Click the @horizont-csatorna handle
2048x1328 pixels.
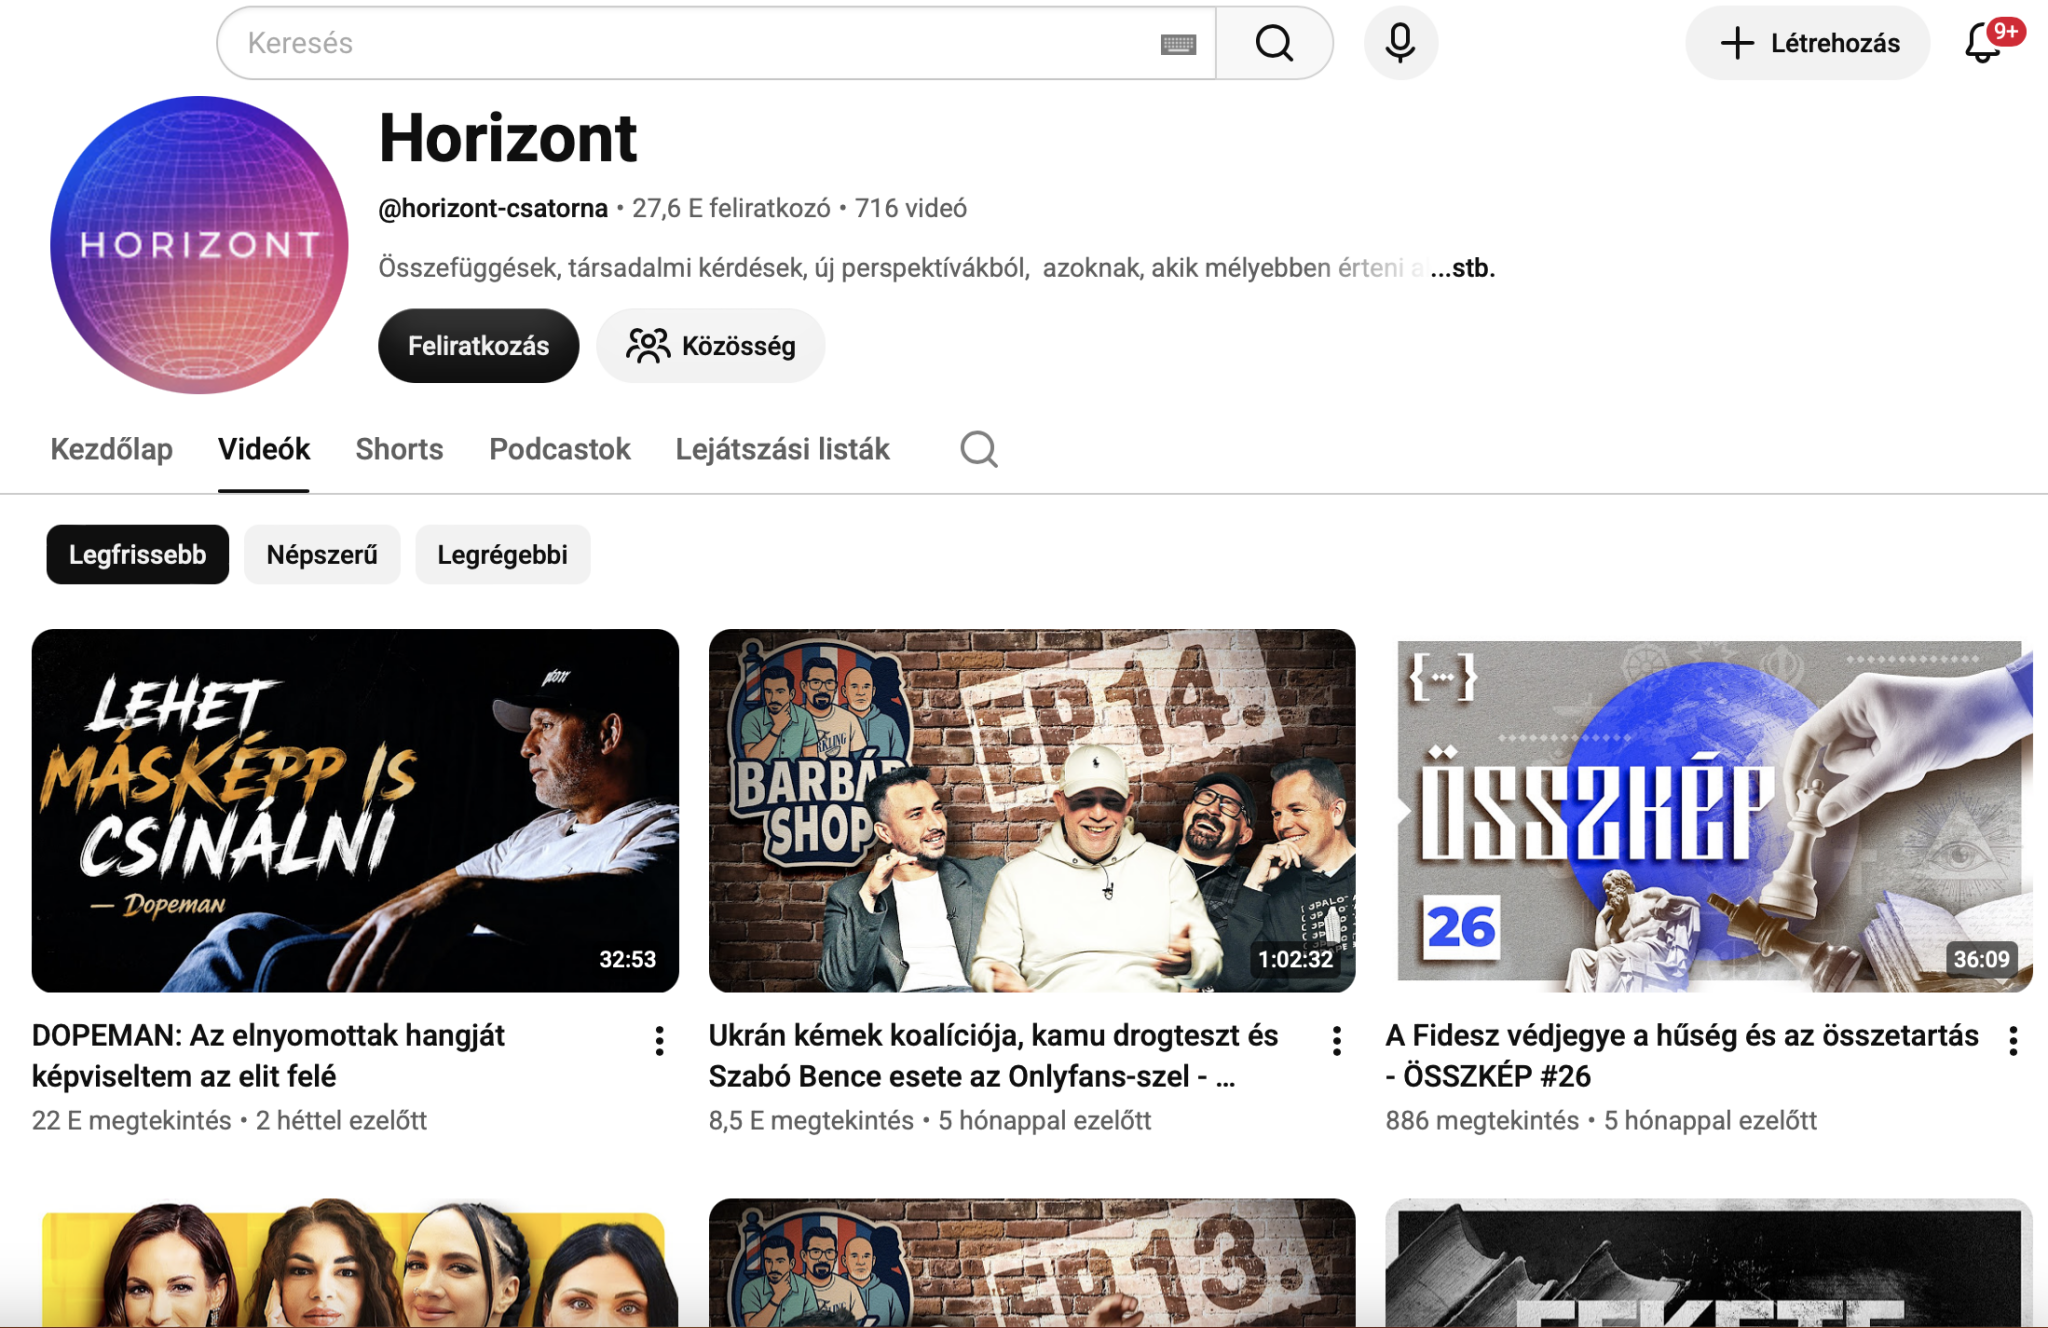pos(493,208)
